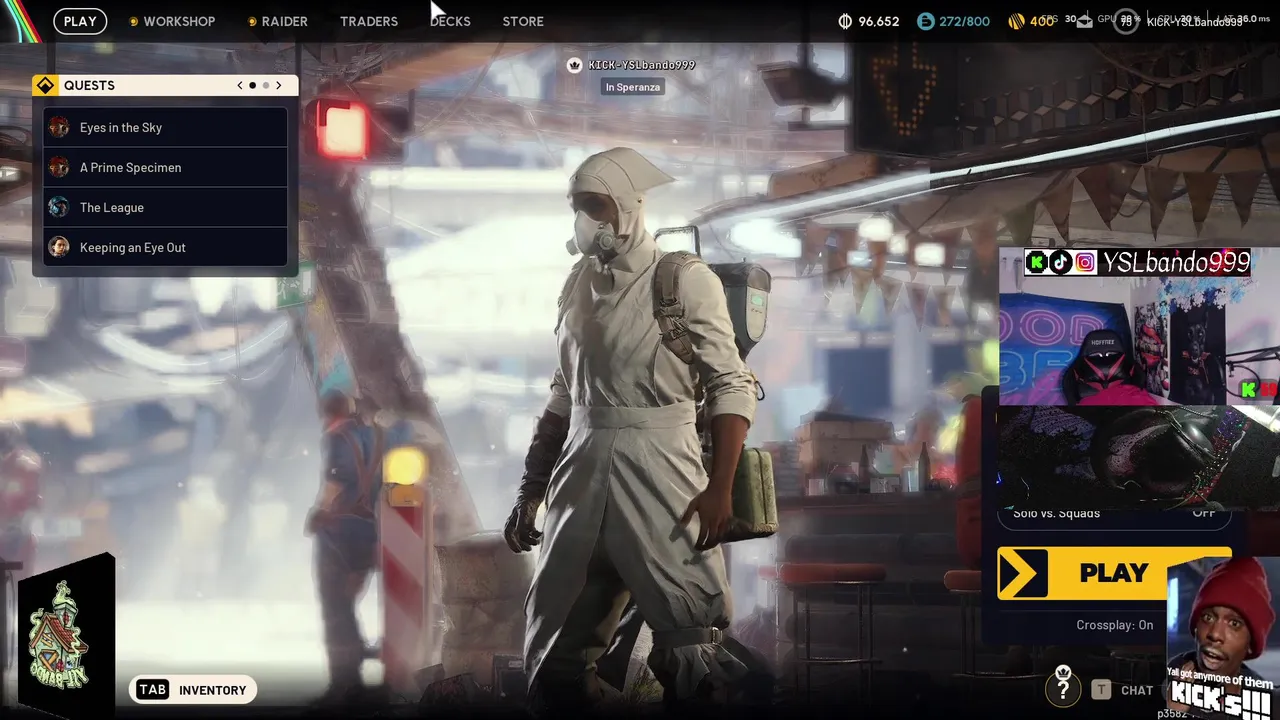Image resolution: width=1280 pixels, height=720 pixels.
Task: Click the trader avatar for Eyes in the Sky
Action: coord(59,127)
